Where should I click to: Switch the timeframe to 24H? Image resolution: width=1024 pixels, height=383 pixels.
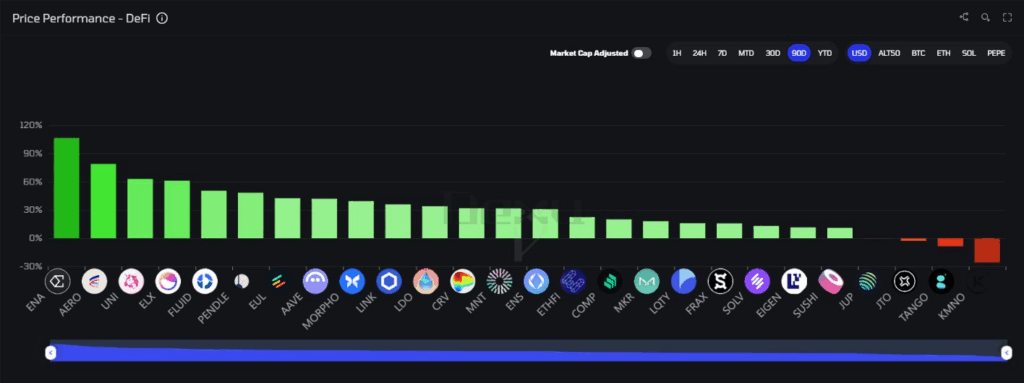[699, 53]
